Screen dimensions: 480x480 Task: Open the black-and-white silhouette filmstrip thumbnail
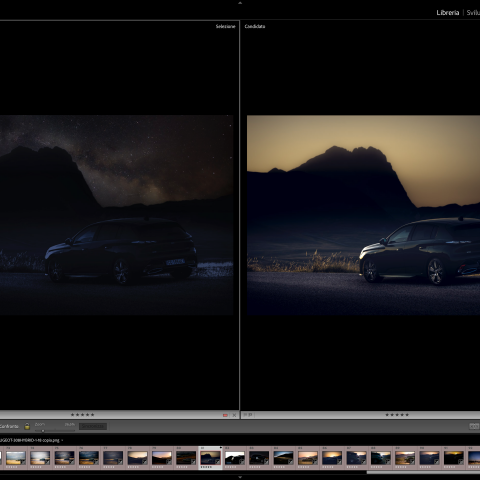(x=235, y=458)
